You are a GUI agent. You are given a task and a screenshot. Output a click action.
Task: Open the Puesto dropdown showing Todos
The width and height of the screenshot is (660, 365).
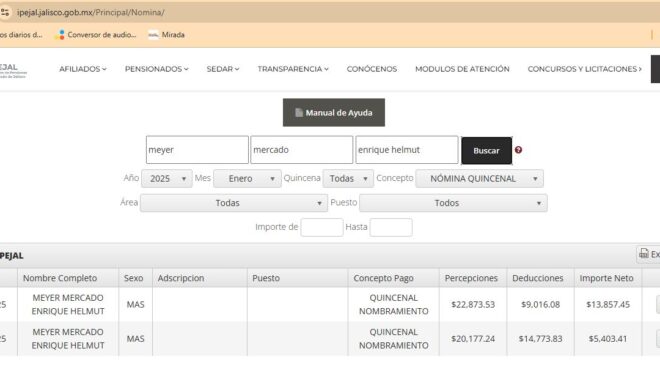[453, 203]
